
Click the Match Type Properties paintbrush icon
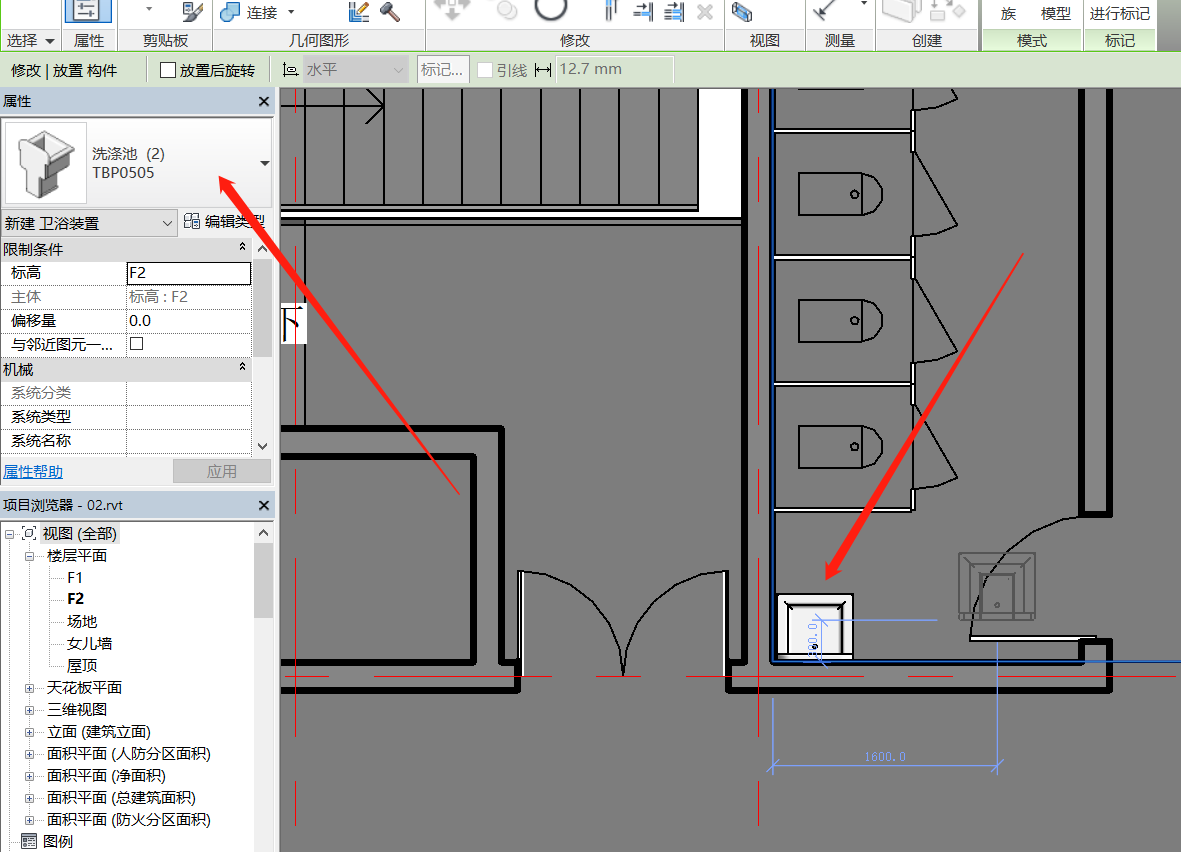coord(192,12)
